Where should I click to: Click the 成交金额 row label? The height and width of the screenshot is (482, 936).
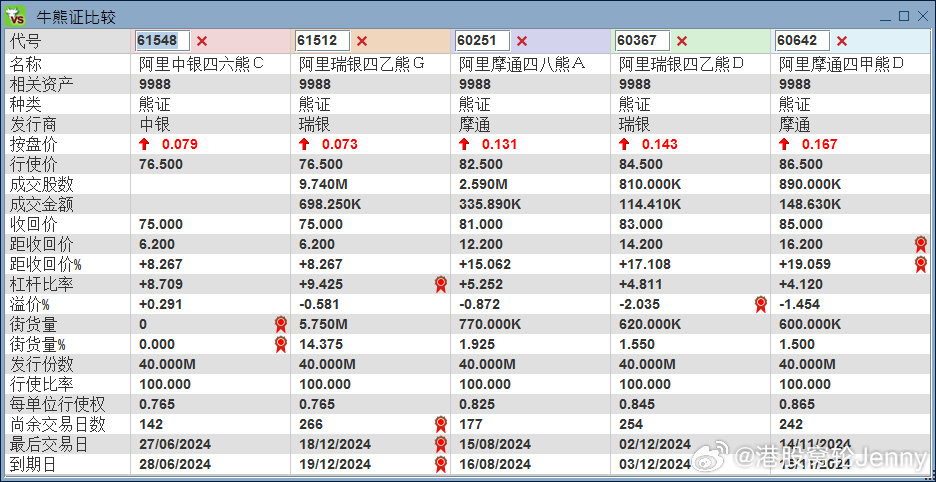tap(42, 204)
